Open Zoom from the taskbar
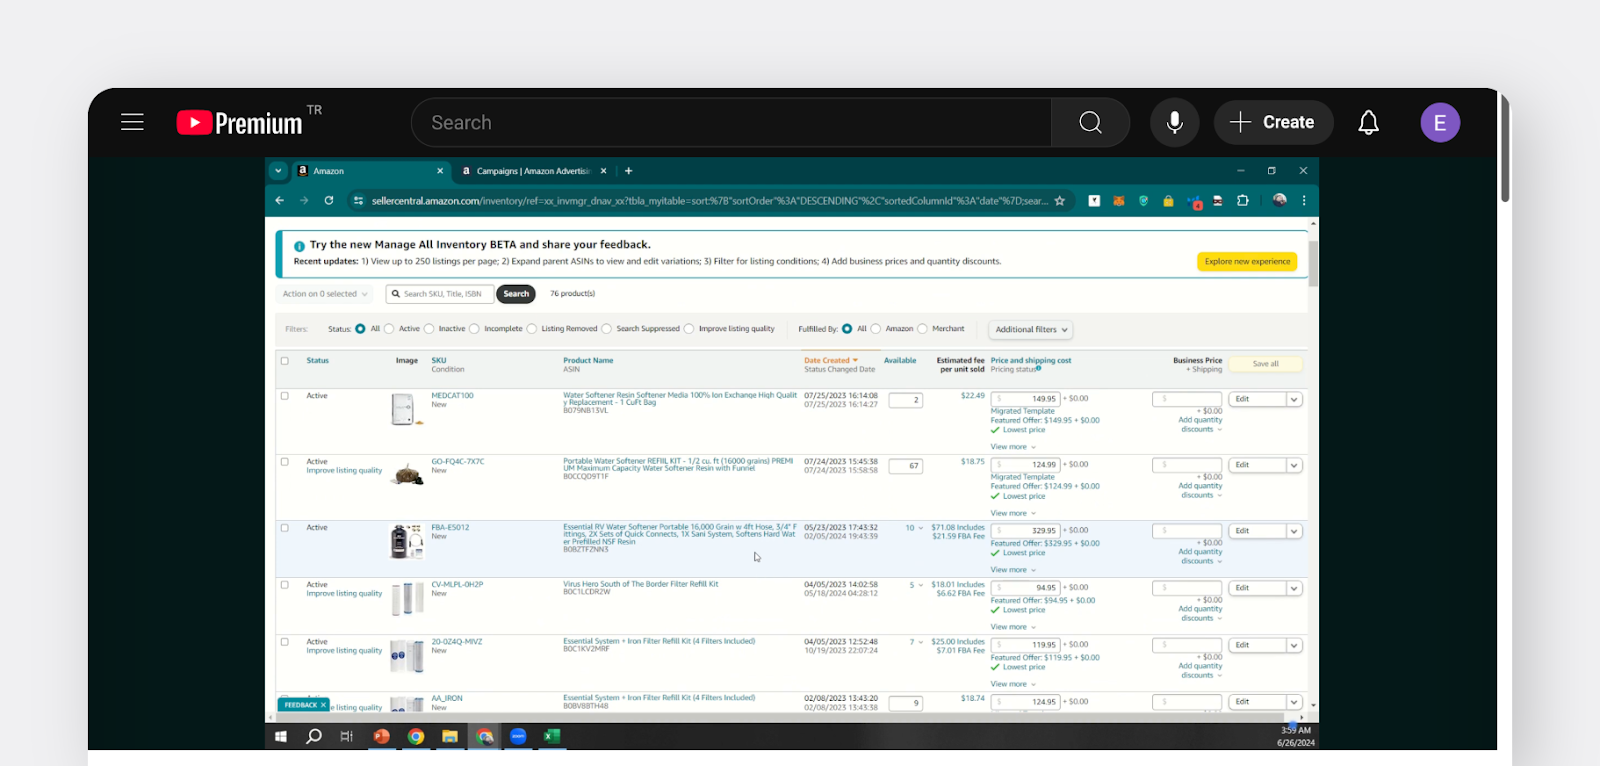The image size is (1600, 766). (x=518, y=736)
